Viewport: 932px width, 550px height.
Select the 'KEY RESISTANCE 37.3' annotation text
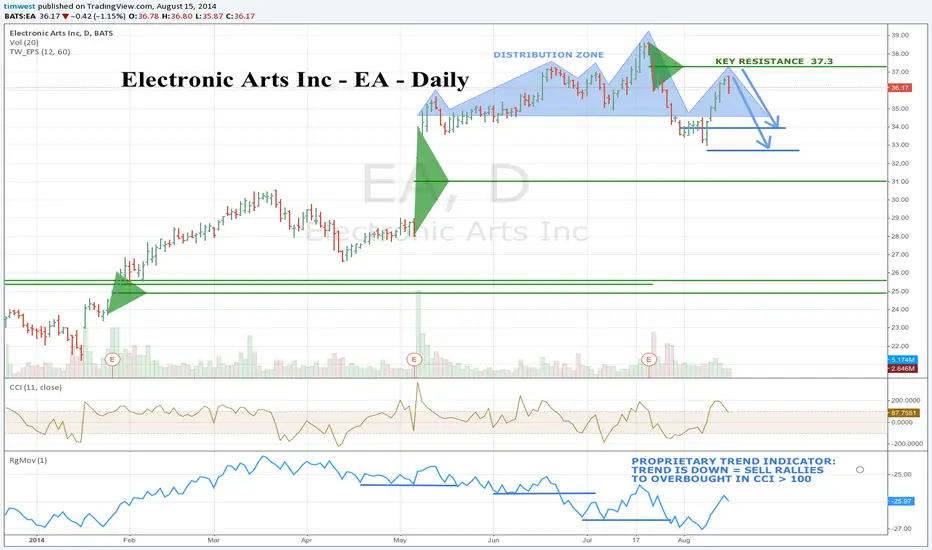click(x=774, y=61)
